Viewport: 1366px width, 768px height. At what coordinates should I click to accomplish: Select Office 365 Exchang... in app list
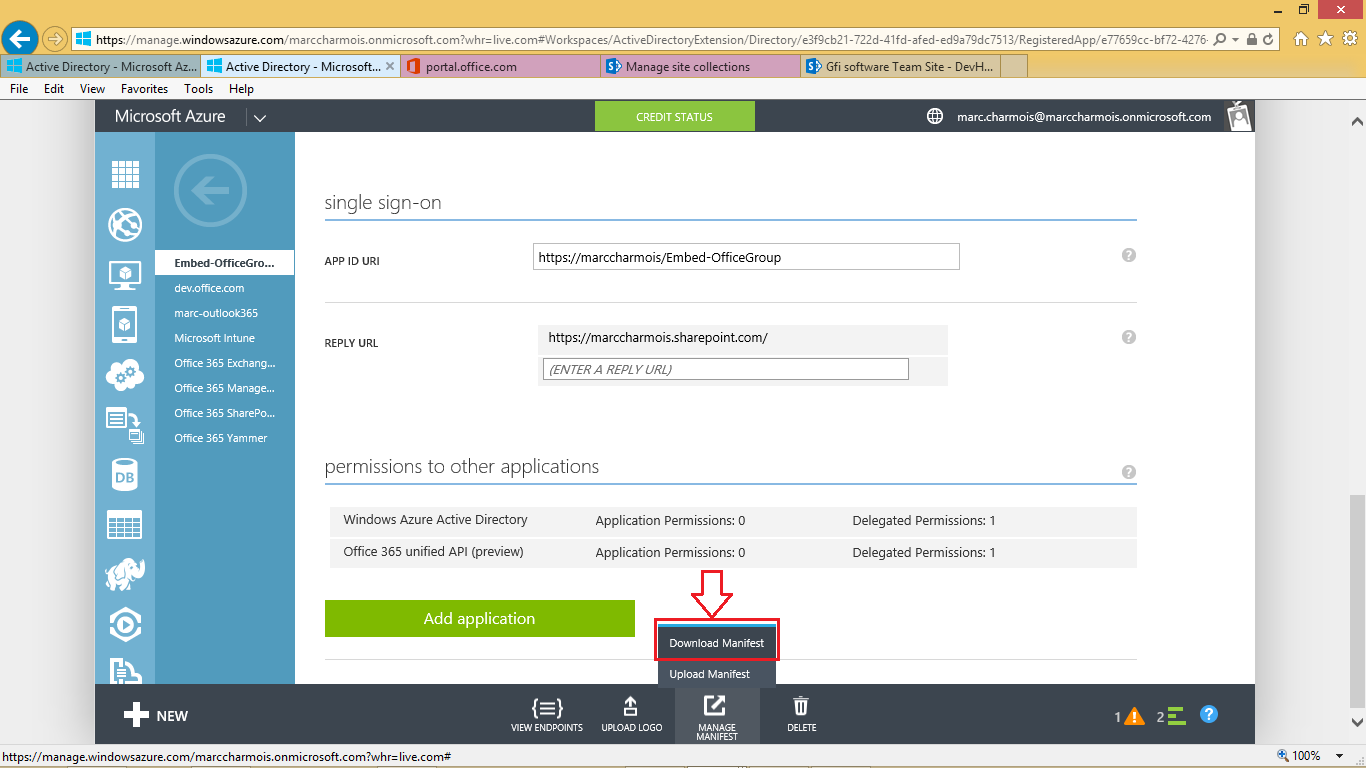225,363
